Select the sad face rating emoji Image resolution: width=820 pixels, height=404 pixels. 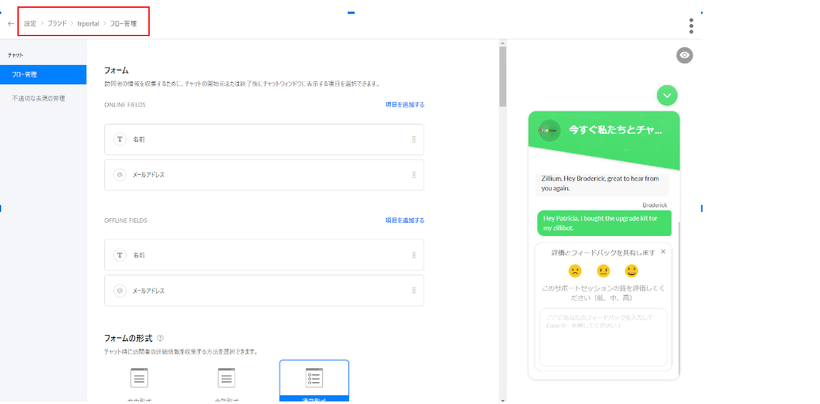575,271
